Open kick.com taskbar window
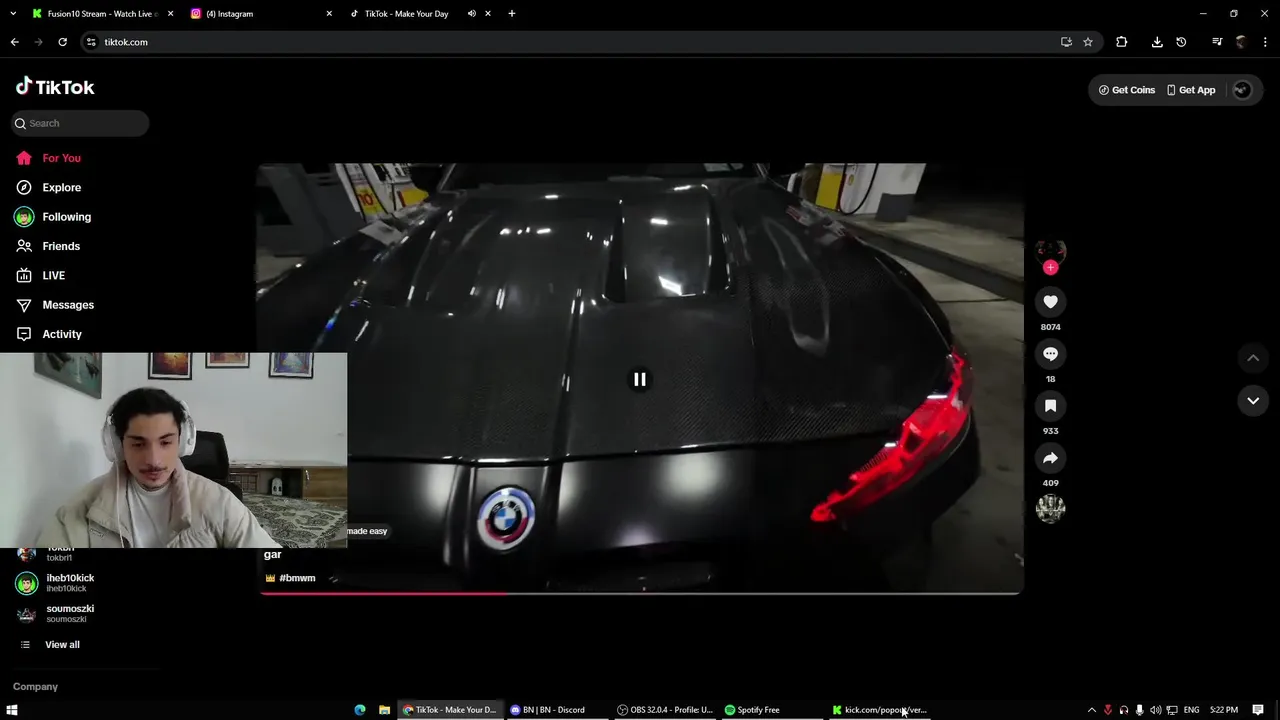1280x720 pixels. click(879, 710)
